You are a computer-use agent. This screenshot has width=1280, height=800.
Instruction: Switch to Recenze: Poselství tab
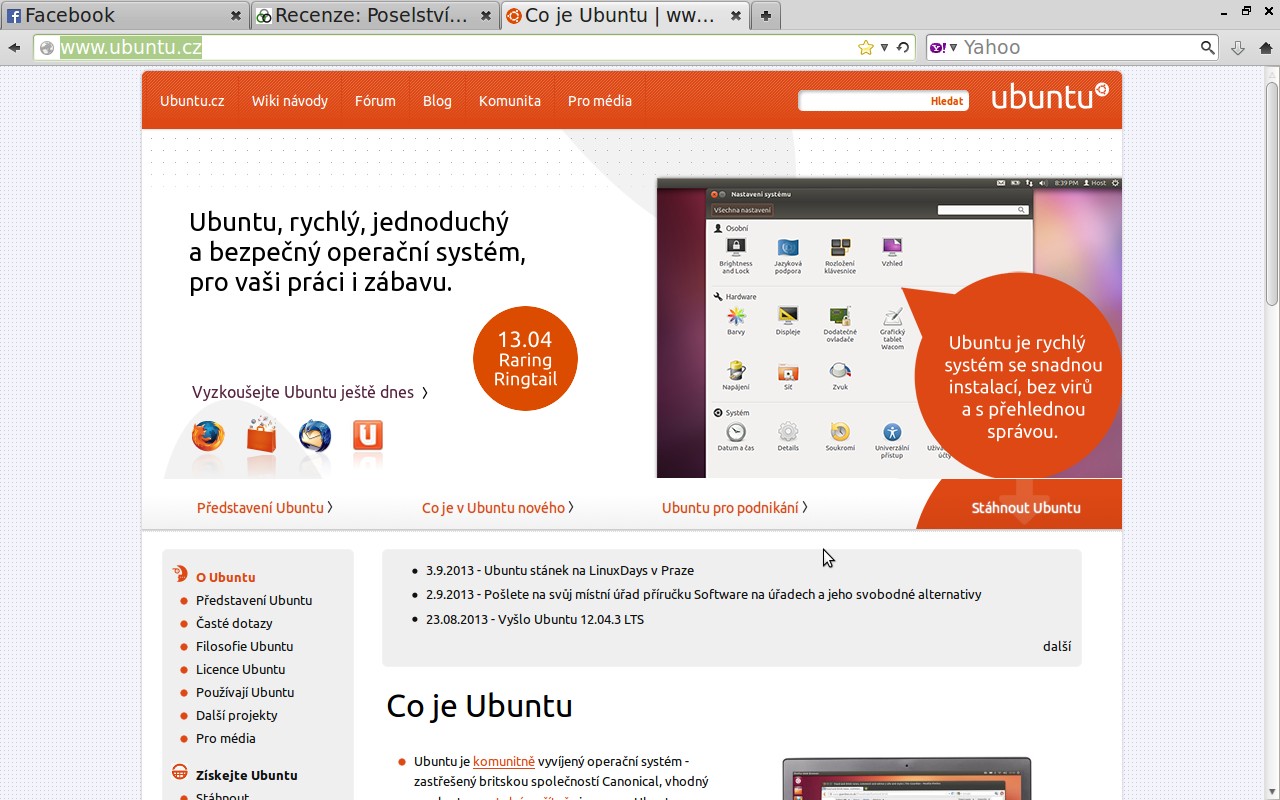tap(375, 16)
